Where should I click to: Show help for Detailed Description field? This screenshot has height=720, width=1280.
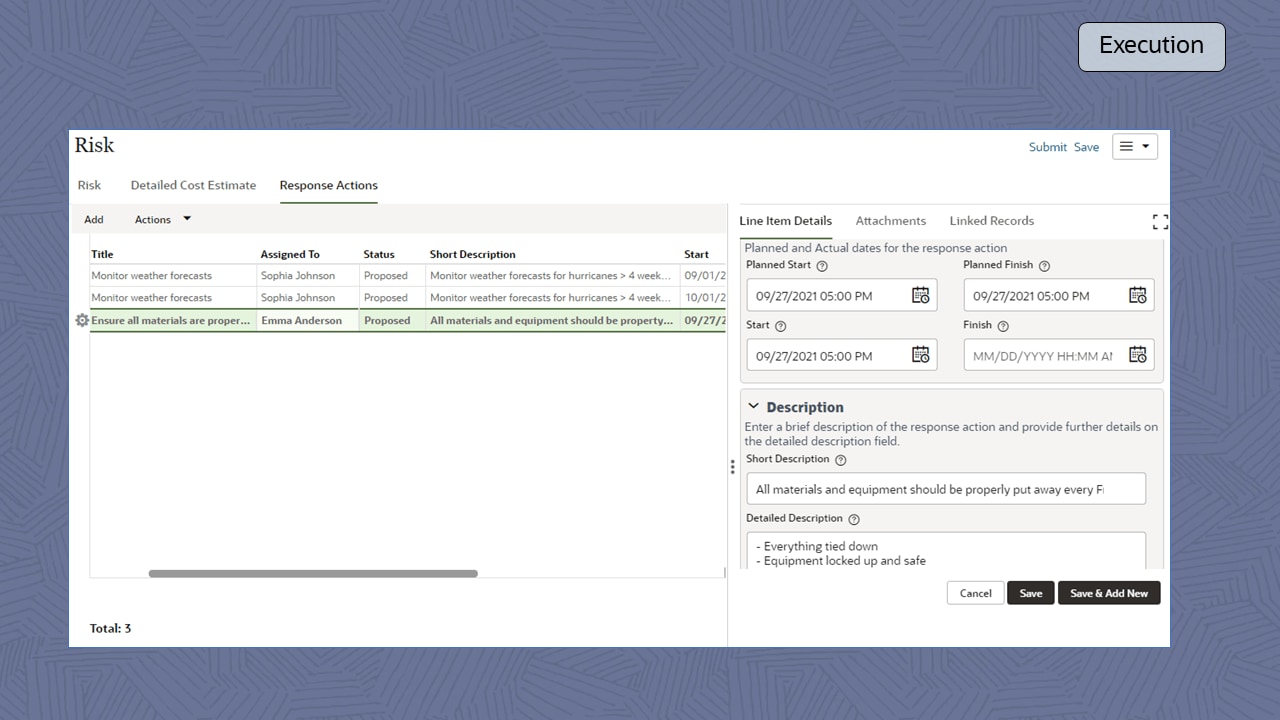coord(854,519)
